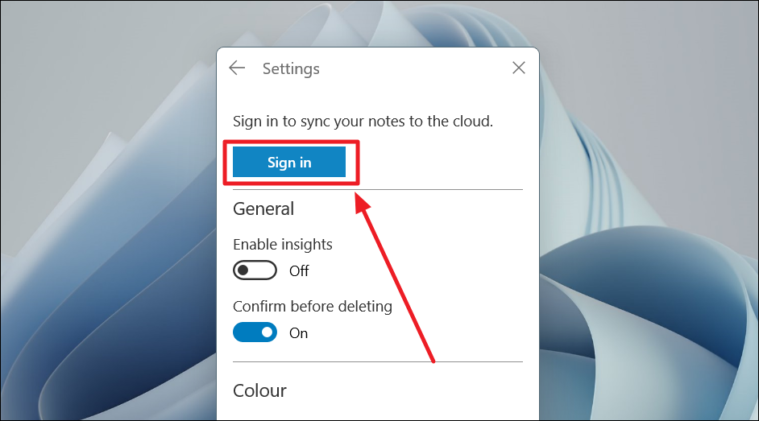
Task: Click the divider line above the Colour heading
Action: point(378,361)
